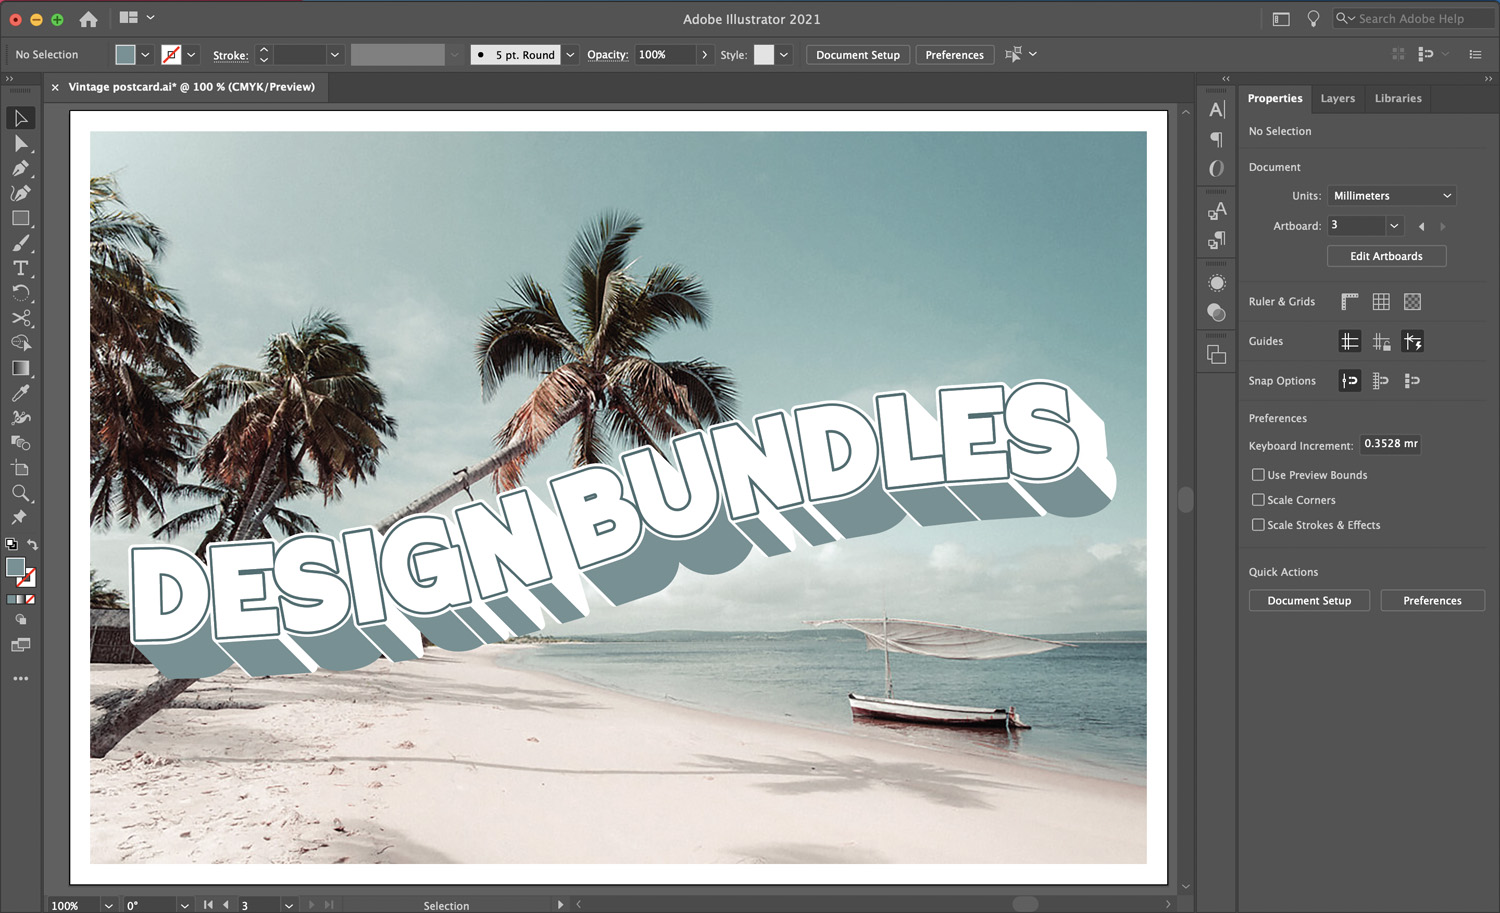This screenshot has width=1500, height=913.
Task: Click Search Adobe Help field
Action: (1413, 19)
